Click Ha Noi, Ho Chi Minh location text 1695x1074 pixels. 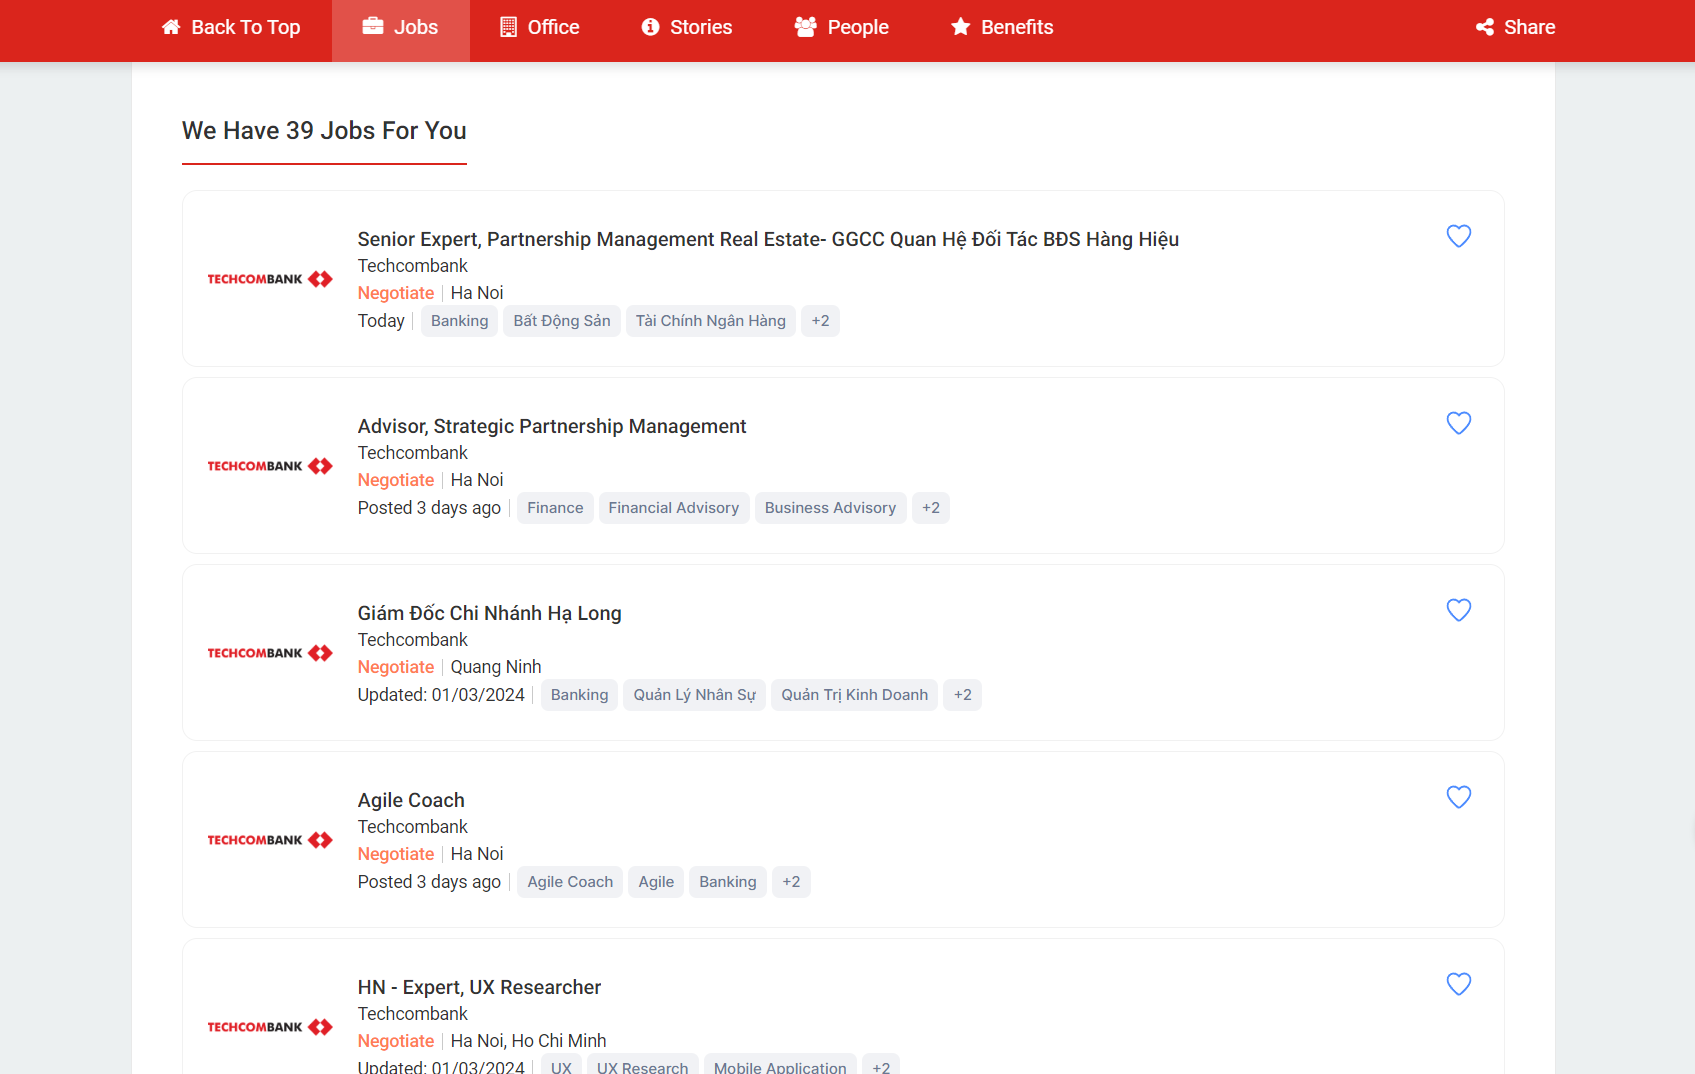coord(528,1041)
